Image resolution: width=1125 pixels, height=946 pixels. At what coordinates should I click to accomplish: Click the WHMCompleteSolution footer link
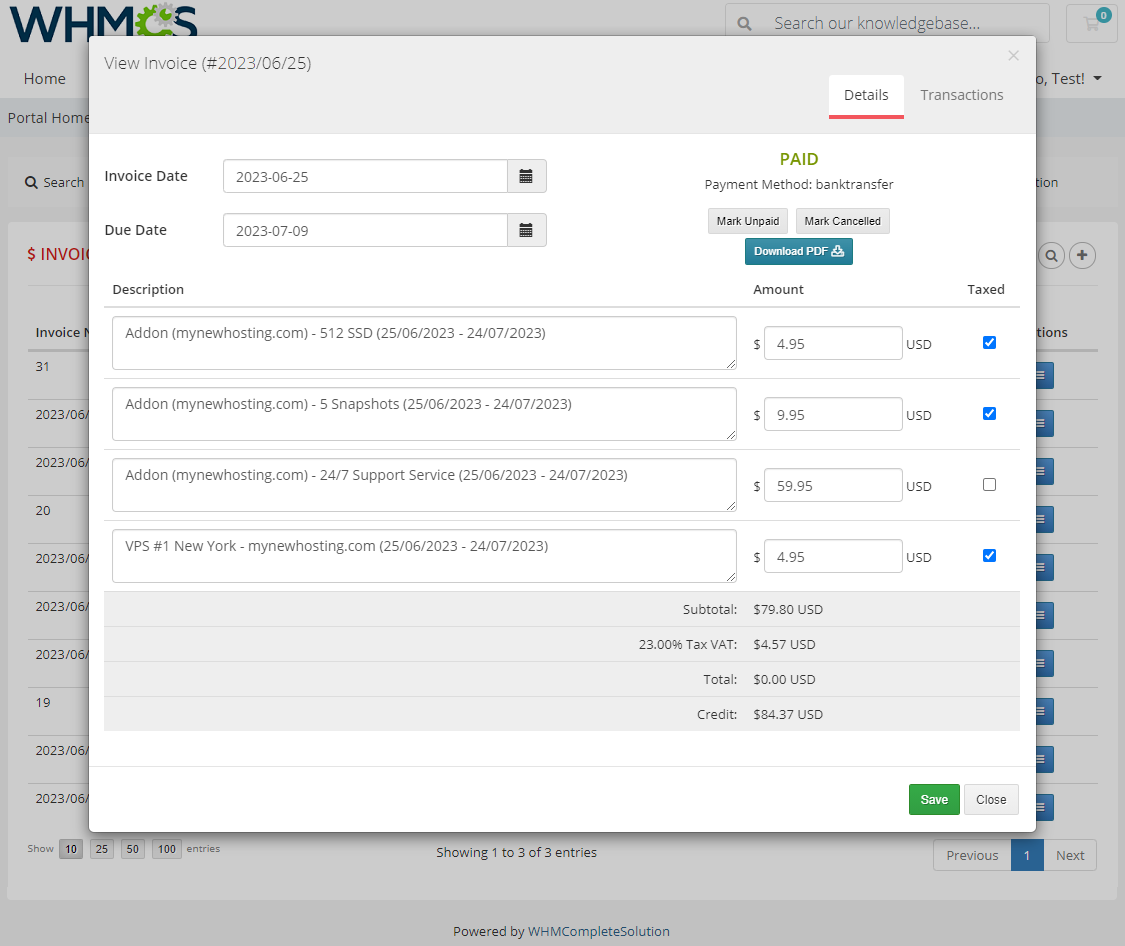599,931
